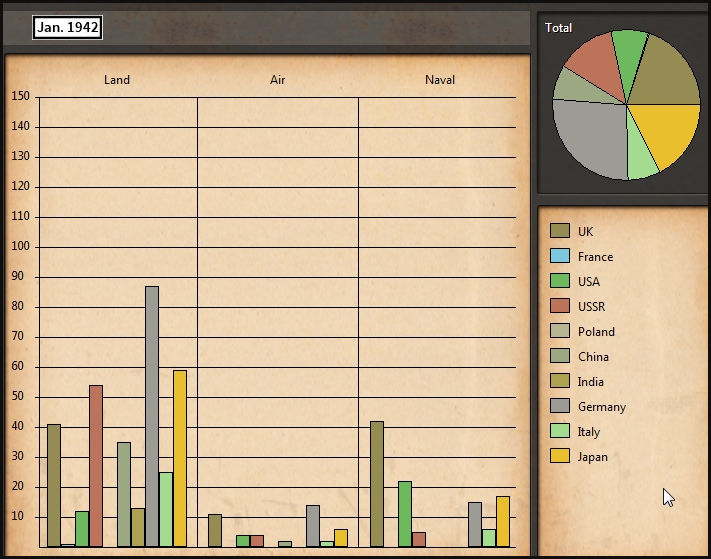Click the China legend entry text

click(593, 357)
